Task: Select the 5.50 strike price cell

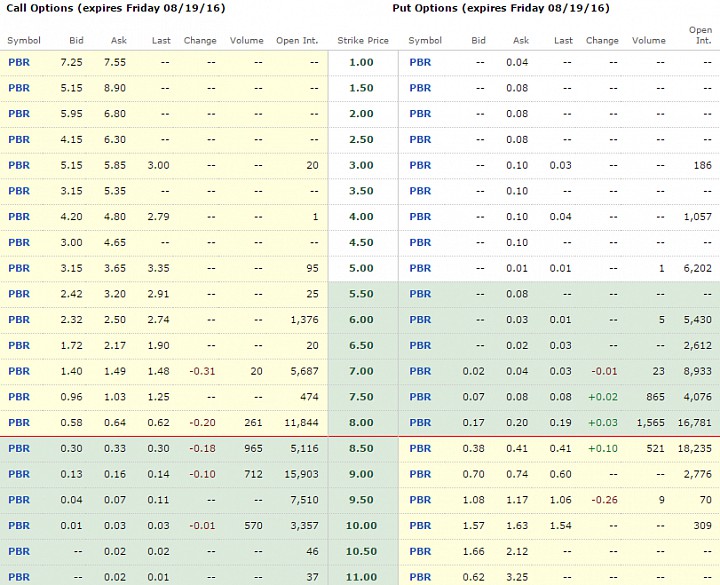Action: 361,294
